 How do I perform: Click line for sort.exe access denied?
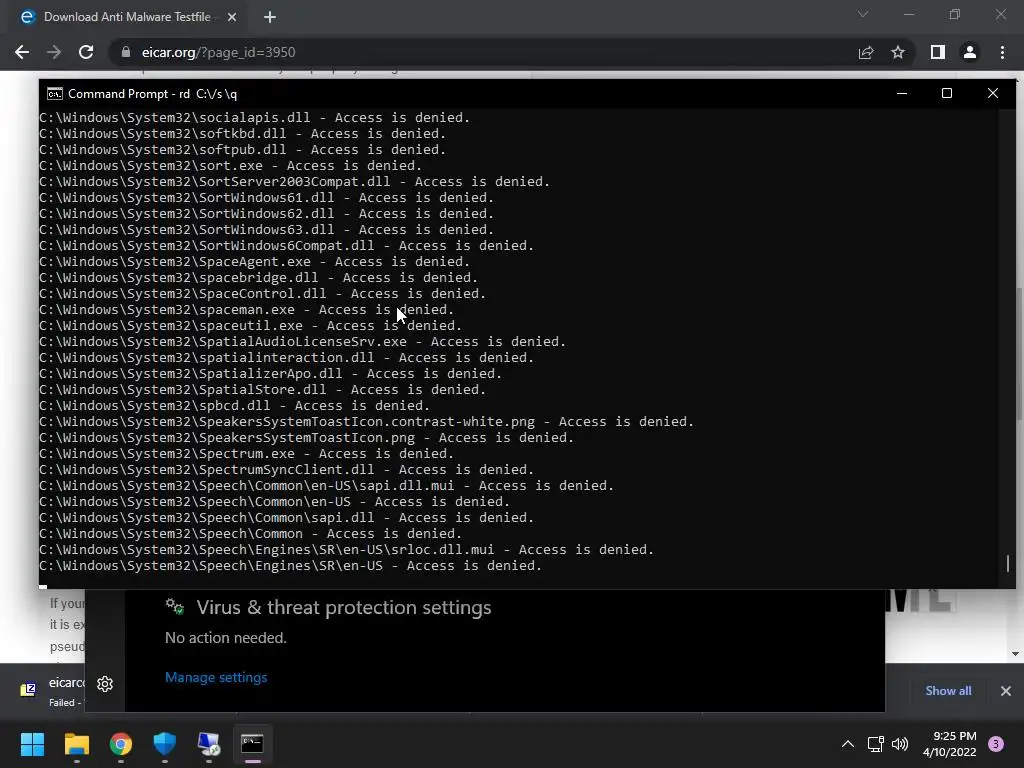(x=231, y=166)
